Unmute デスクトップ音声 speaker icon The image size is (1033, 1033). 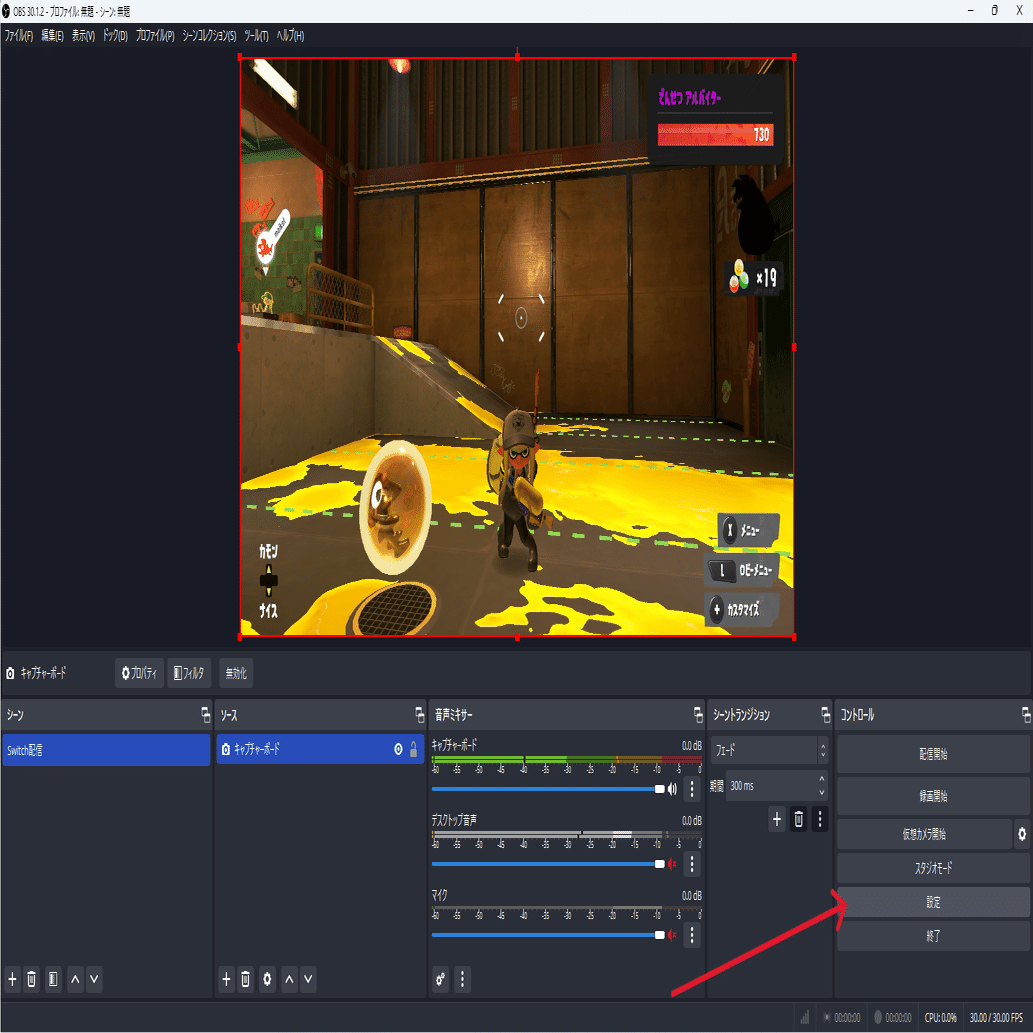(672, 864)
